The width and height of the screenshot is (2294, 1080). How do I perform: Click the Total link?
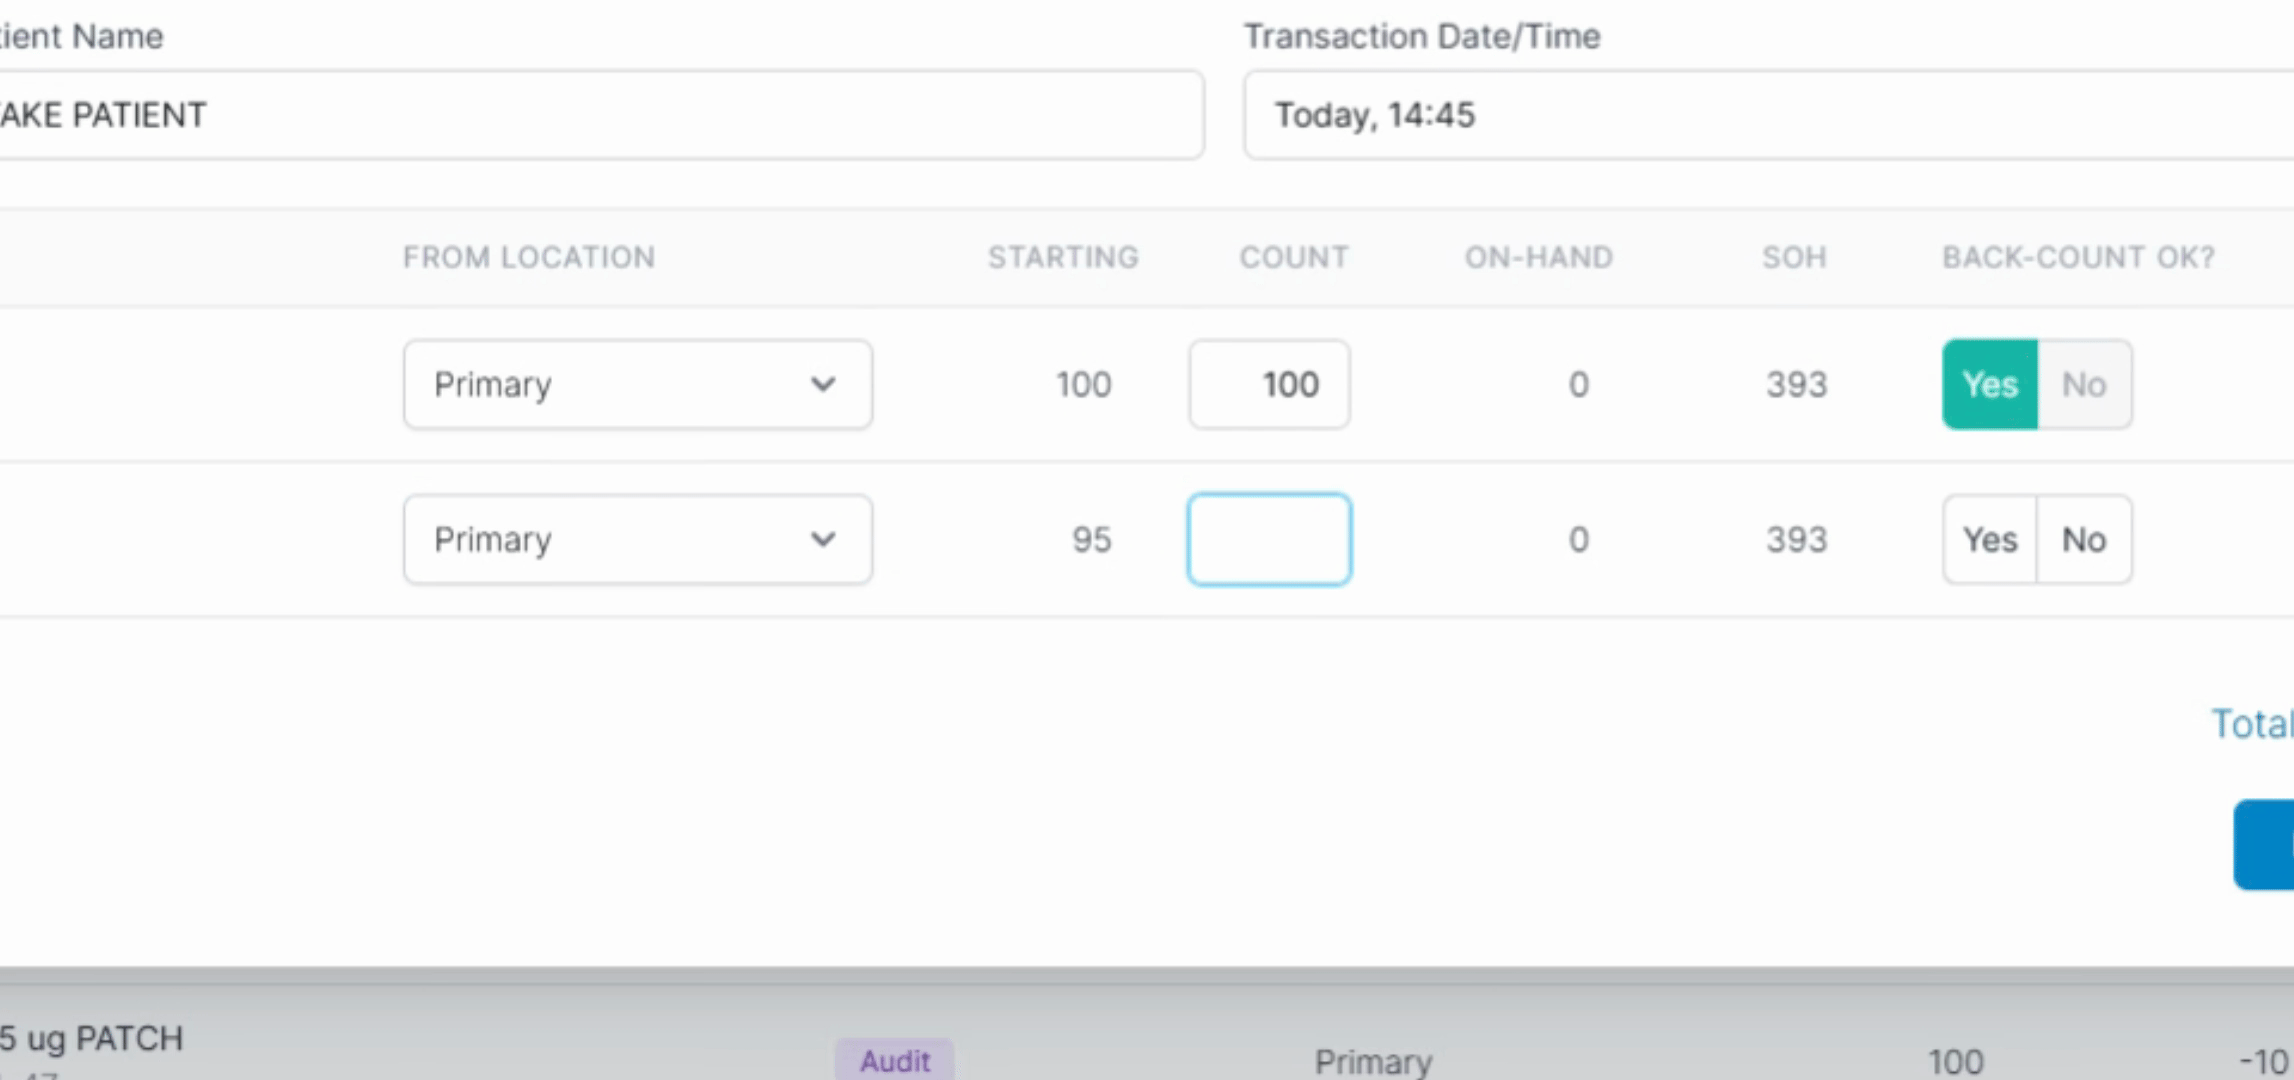(x=2251, y=723)
